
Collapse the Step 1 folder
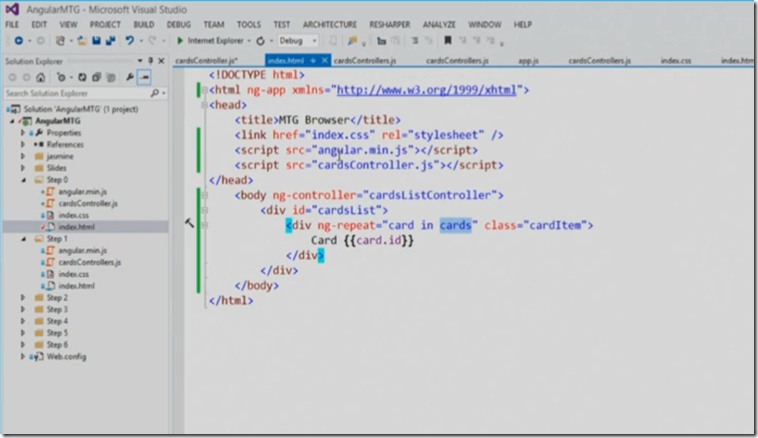(x=23, y=239)
